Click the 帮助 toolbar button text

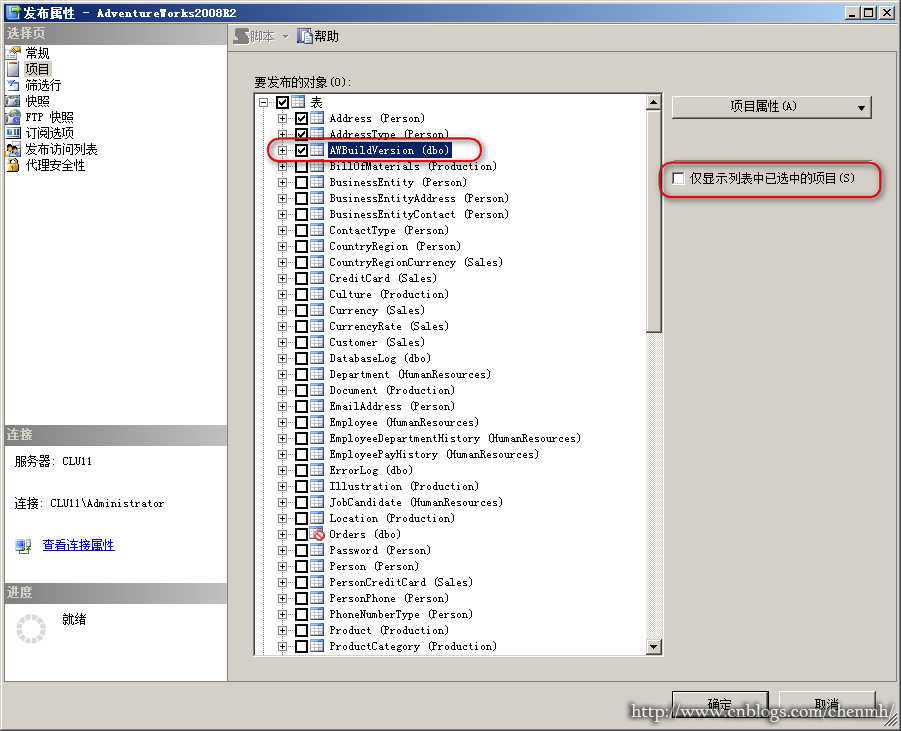[x=326, y=37]
